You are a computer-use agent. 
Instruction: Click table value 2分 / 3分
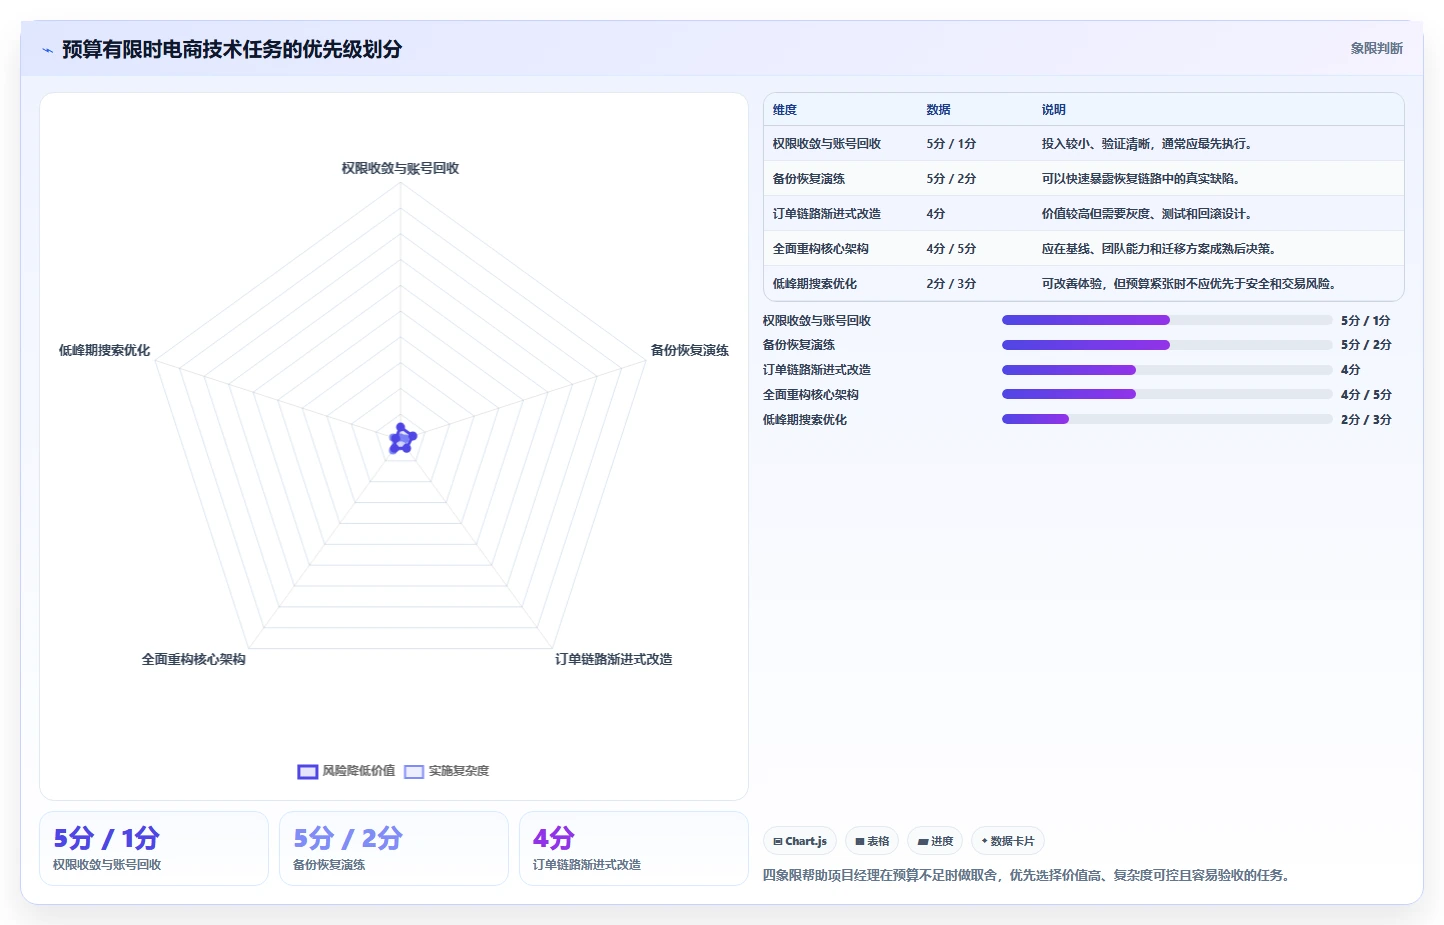coord(951,284)
